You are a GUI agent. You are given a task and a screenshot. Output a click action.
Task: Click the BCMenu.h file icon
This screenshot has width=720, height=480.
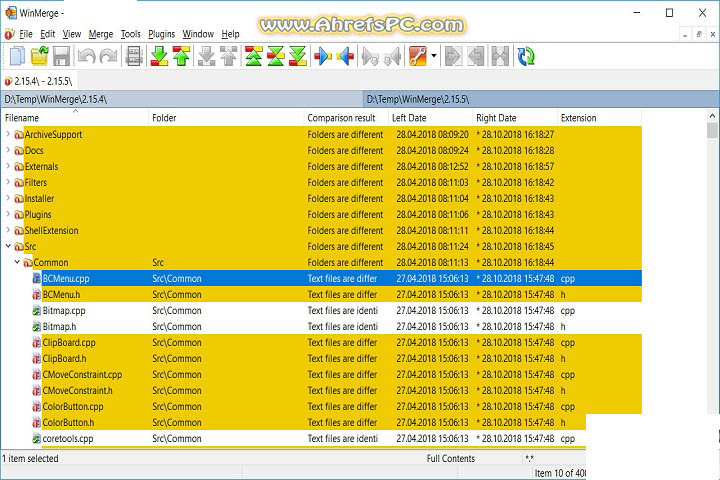pos(37,294)
